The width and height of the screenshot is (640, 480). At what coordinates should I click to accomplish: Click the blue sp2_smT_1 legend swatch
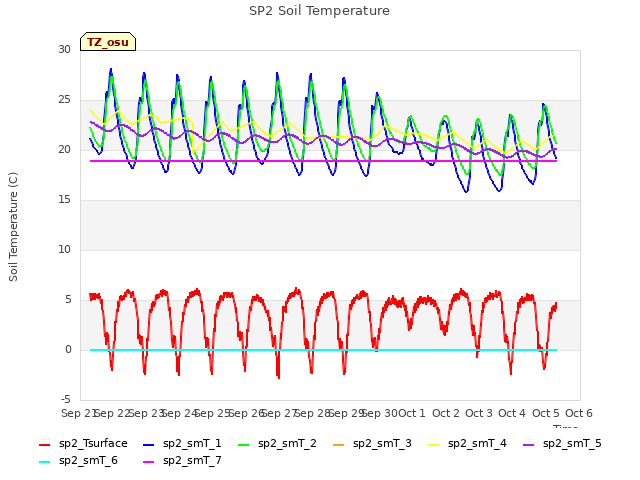(149, 444)
